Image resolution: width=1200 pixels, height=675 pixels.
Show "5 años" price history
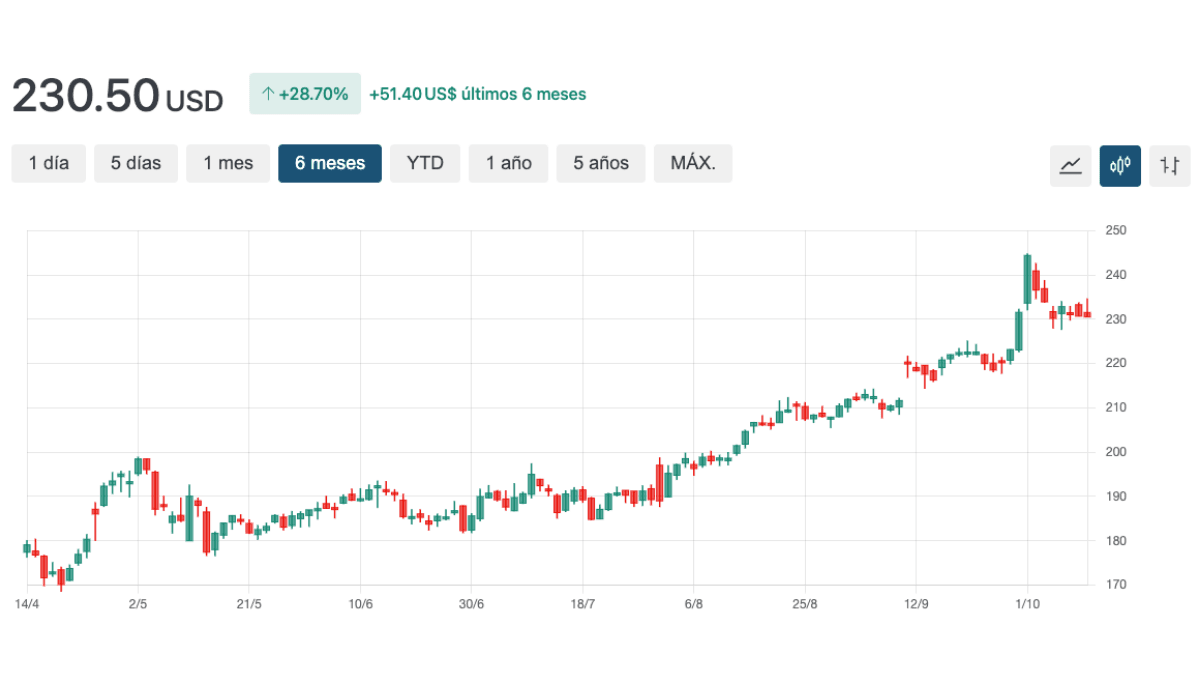(601, 163)
